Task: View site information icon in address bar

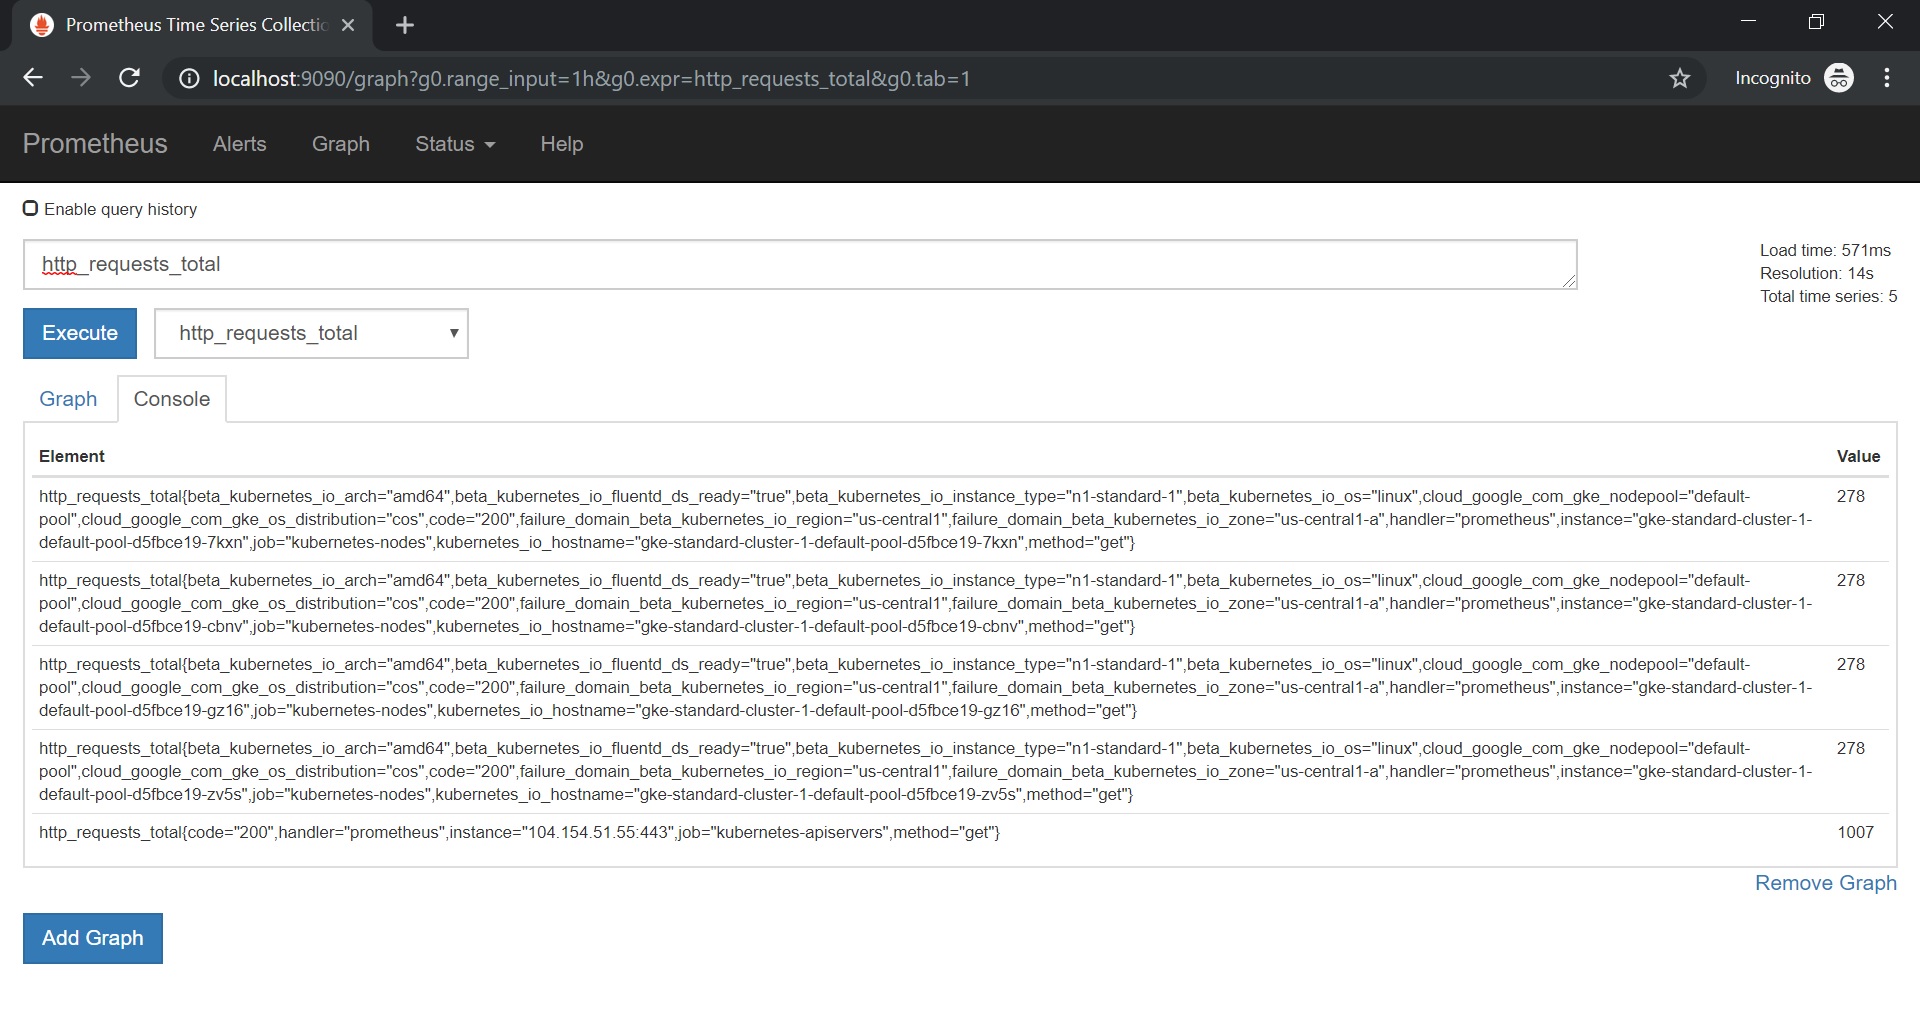Action: (189, 78)
